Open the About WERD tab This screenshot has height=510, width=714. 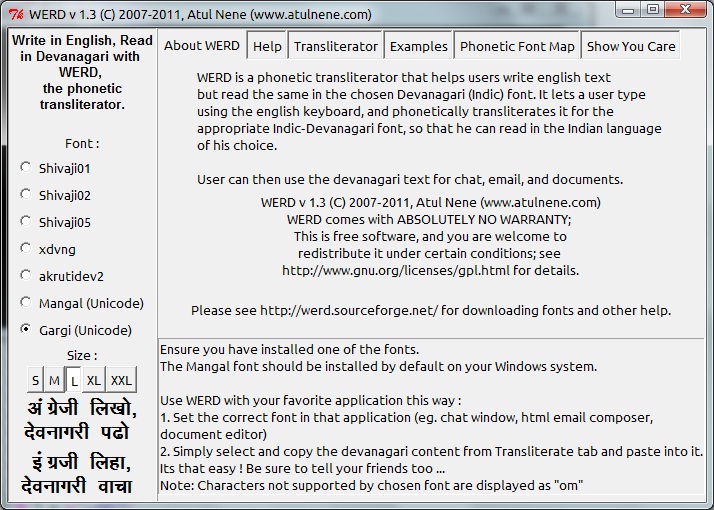coord(202,46)
